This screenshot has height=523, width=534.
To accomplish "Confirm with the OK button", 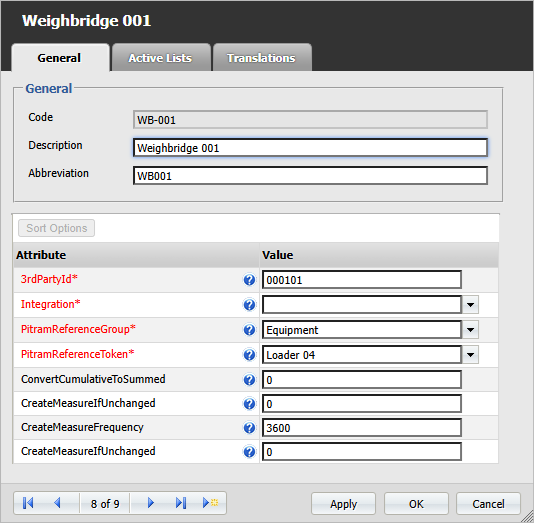I will pyautogui.click(x=416, y=504).
